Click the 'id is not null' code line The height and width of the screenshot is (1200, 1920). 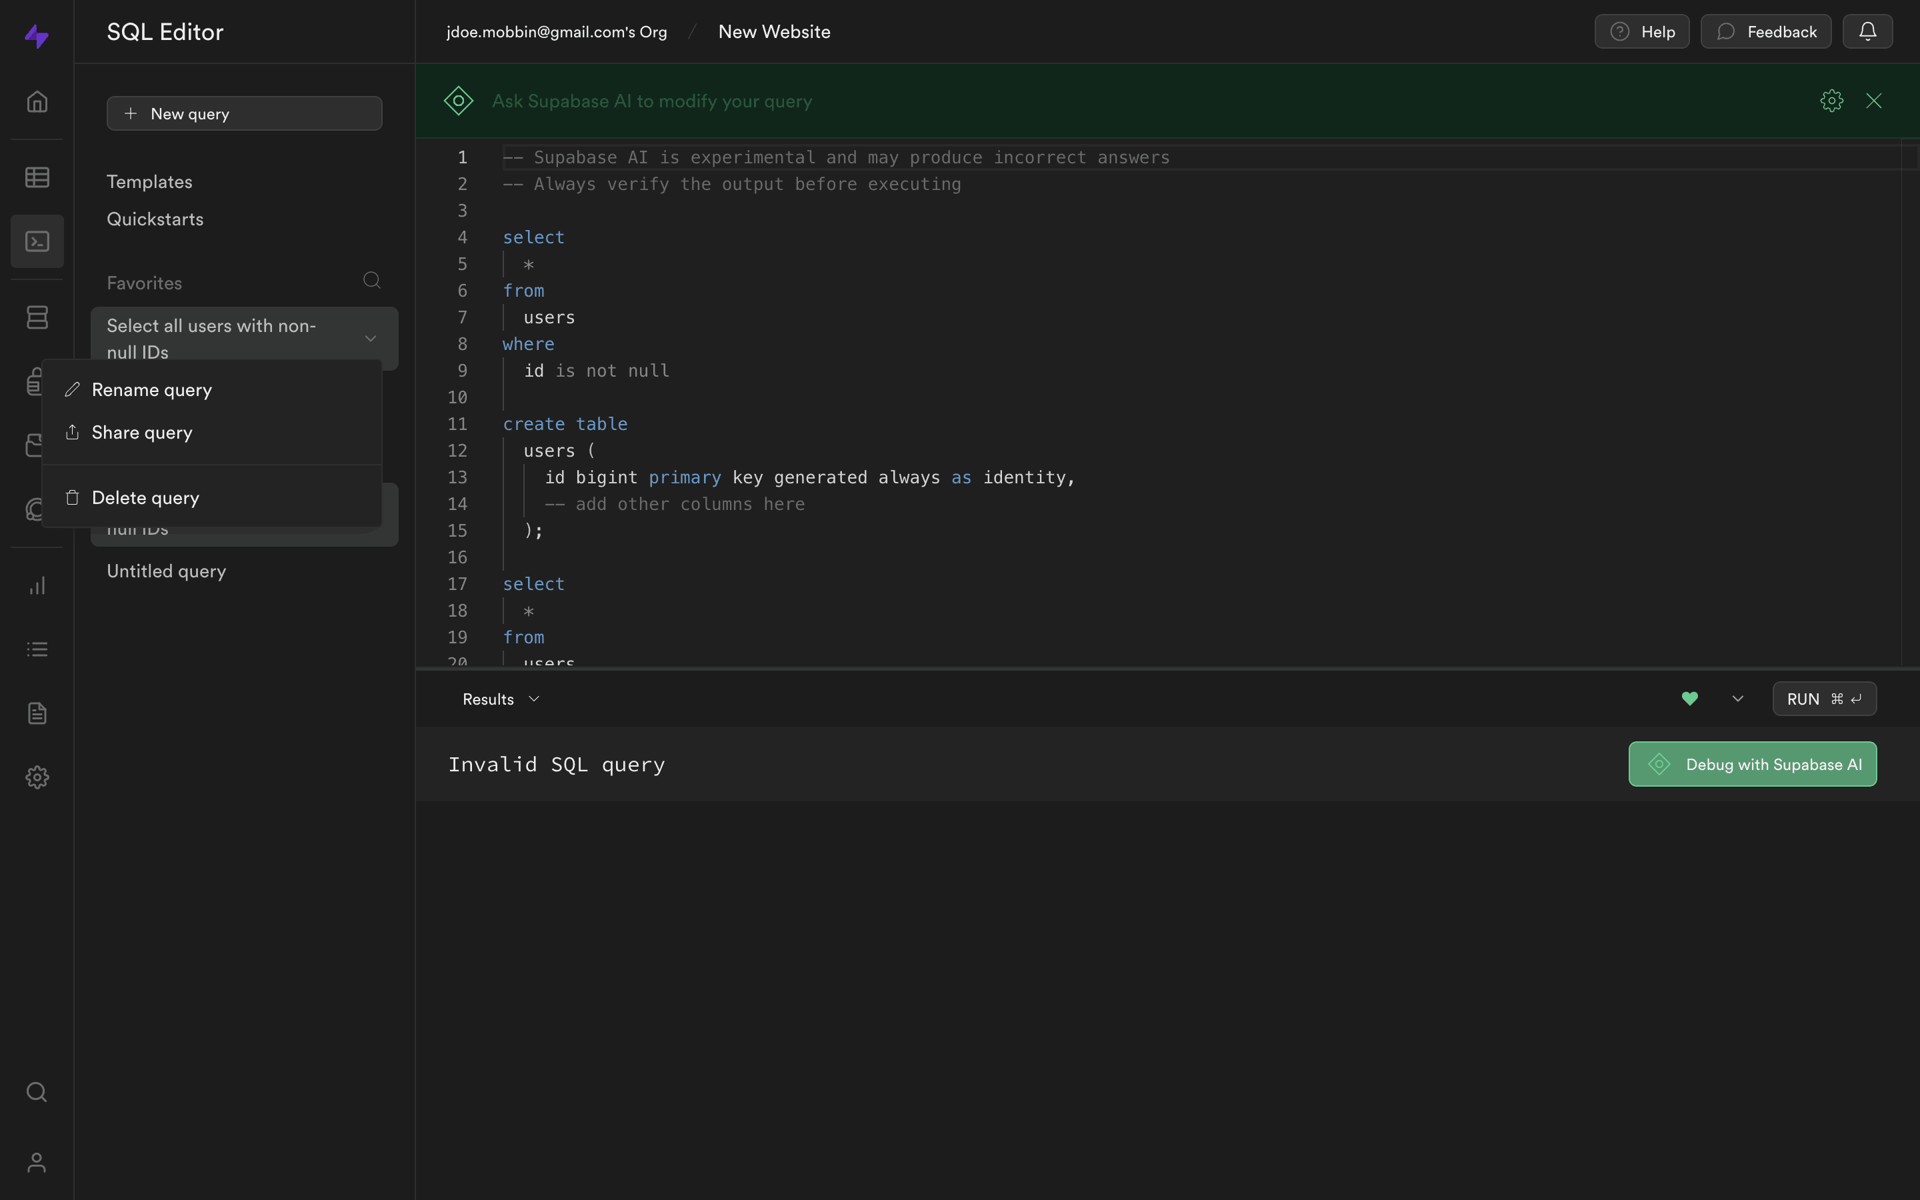click(x=596, y=371)
